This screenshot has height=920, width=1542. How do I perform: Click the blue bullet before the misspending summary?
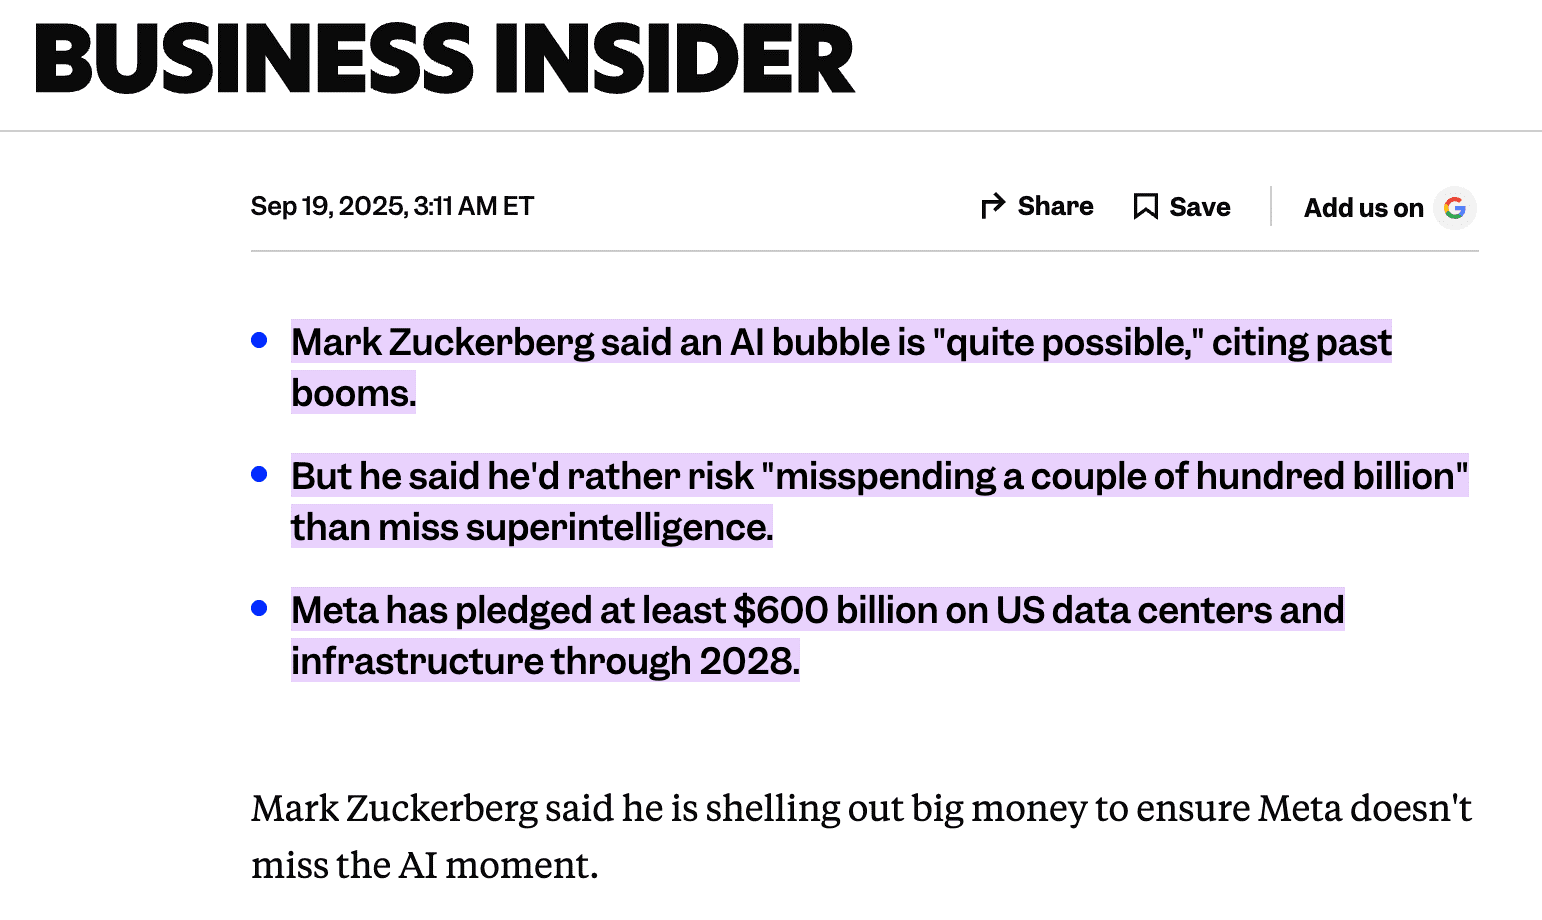coord(259,475)
